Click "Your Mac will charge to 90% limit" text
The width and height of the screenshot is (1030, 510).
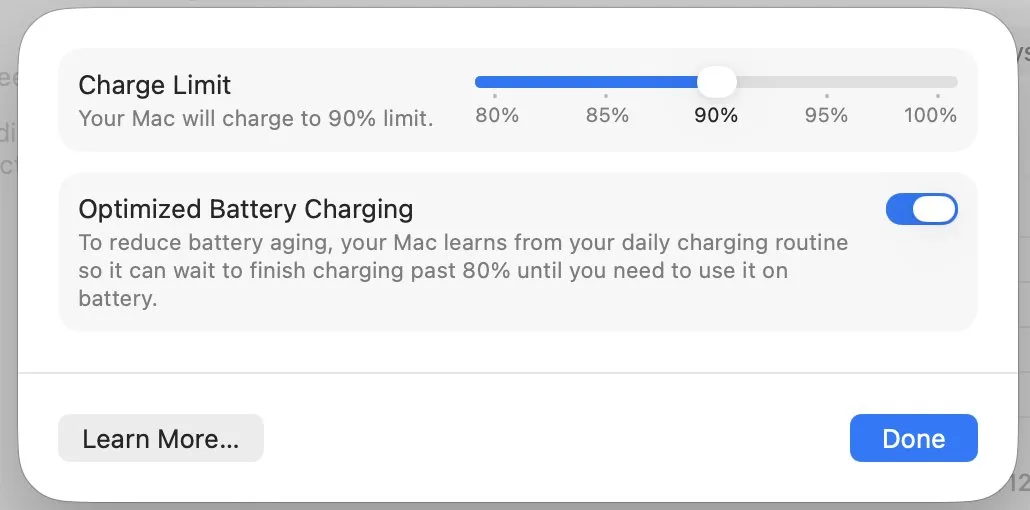(256, 118)
